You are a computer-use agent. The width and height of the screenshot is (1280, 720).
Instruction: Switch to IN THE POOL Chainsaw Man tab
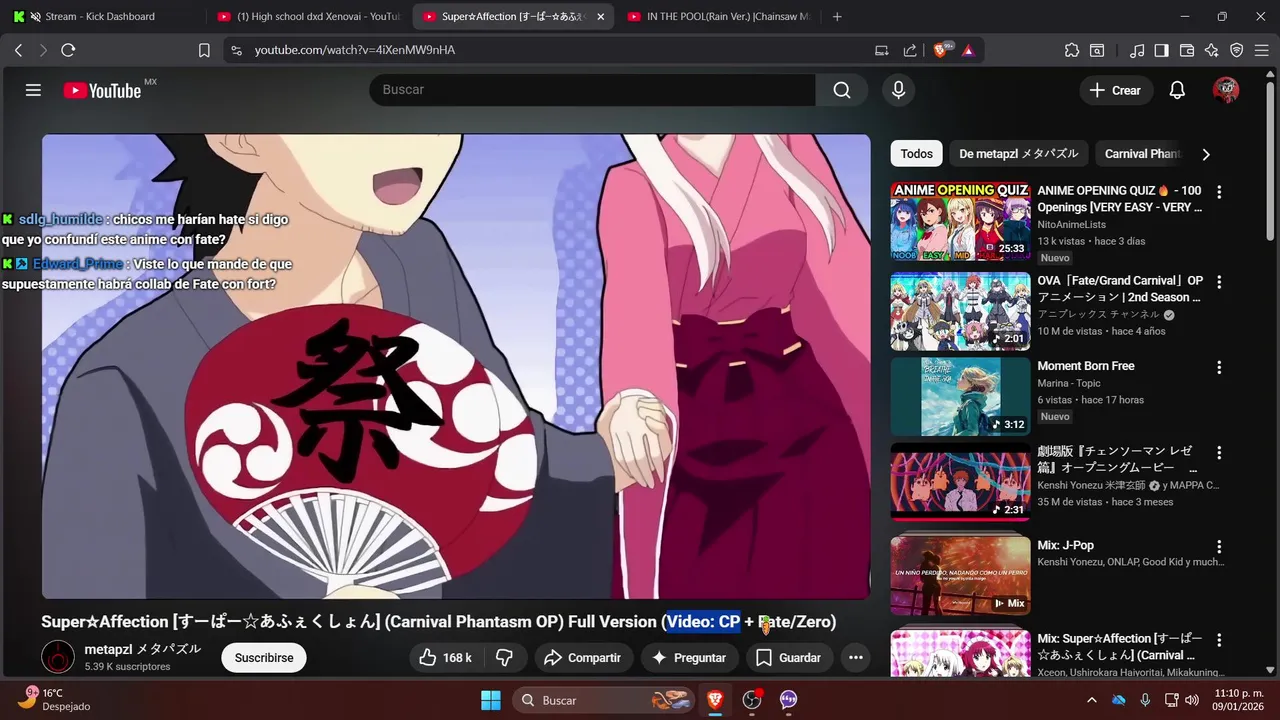pos(718,17)
